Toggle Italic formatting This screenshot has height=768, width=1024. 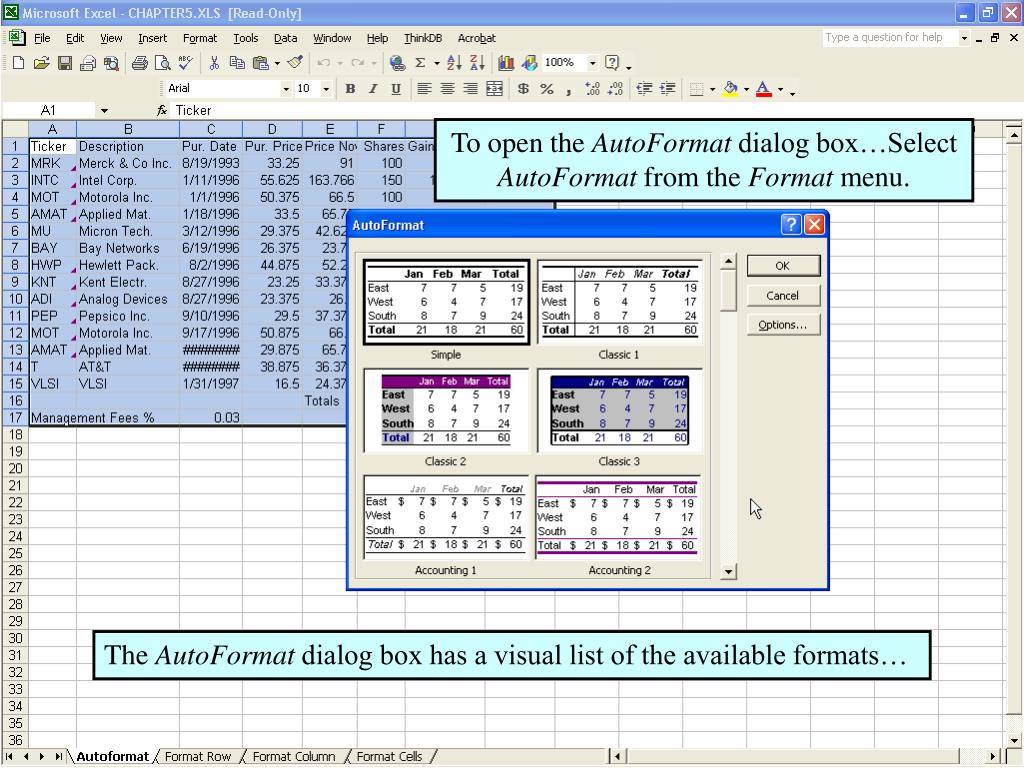[373, 89]
